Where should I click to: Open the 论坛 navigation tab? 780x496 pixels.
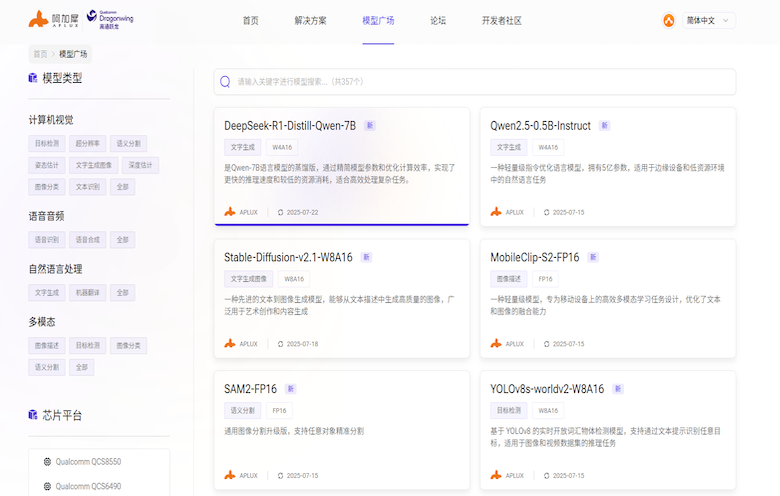click(x=438, y=20)
